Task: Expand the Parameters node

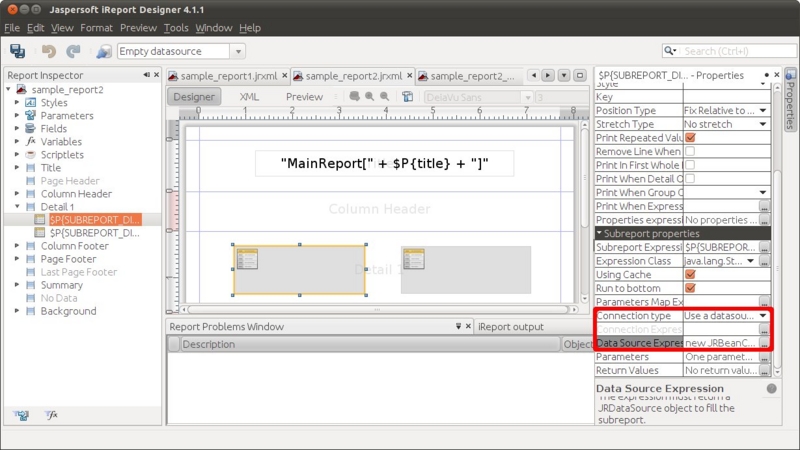Action: (x=17, y=115)
